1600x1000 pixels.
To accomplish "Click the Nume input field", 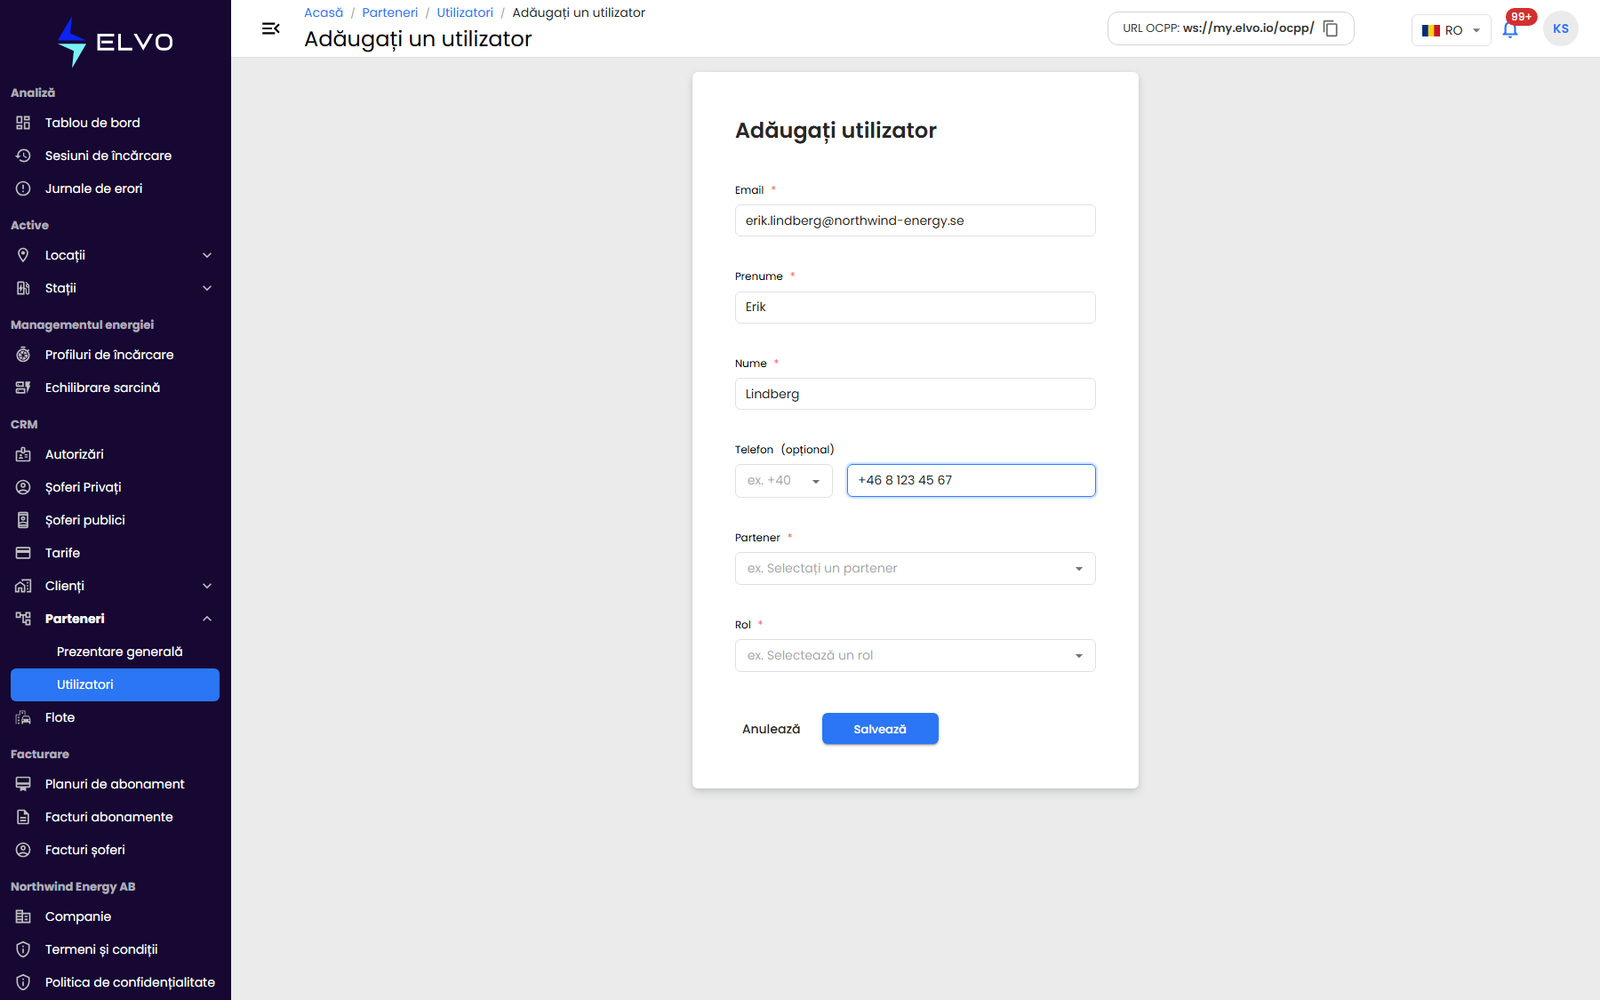I will tap(915, 394).
